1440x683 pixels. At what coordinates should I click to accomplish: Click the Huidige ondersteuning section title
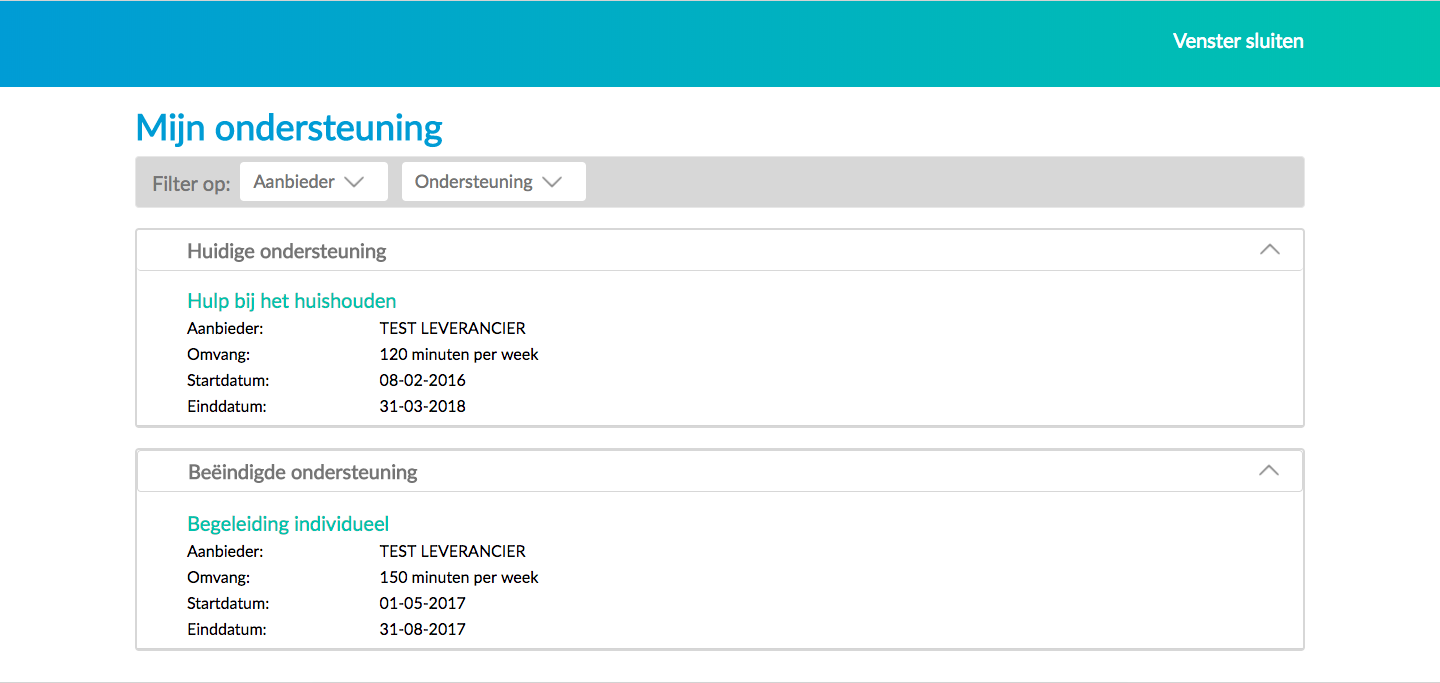pos(286,251)
